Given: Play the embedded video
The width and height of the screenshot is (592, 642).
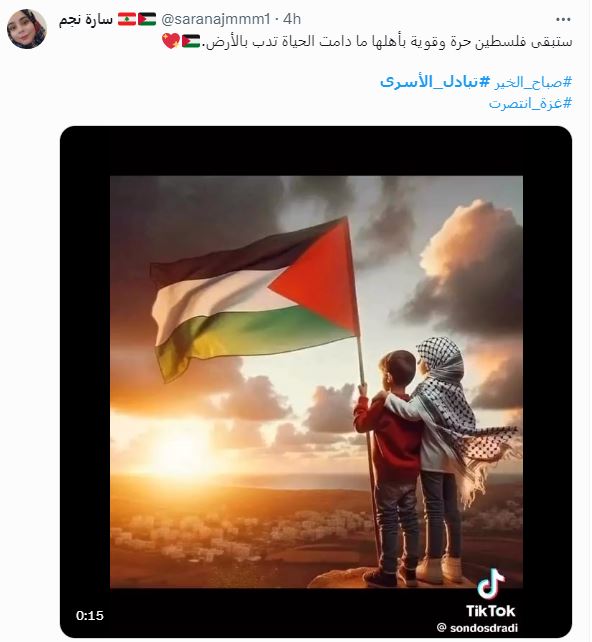Looking at the screenshot, I should [x=316, y=382].
